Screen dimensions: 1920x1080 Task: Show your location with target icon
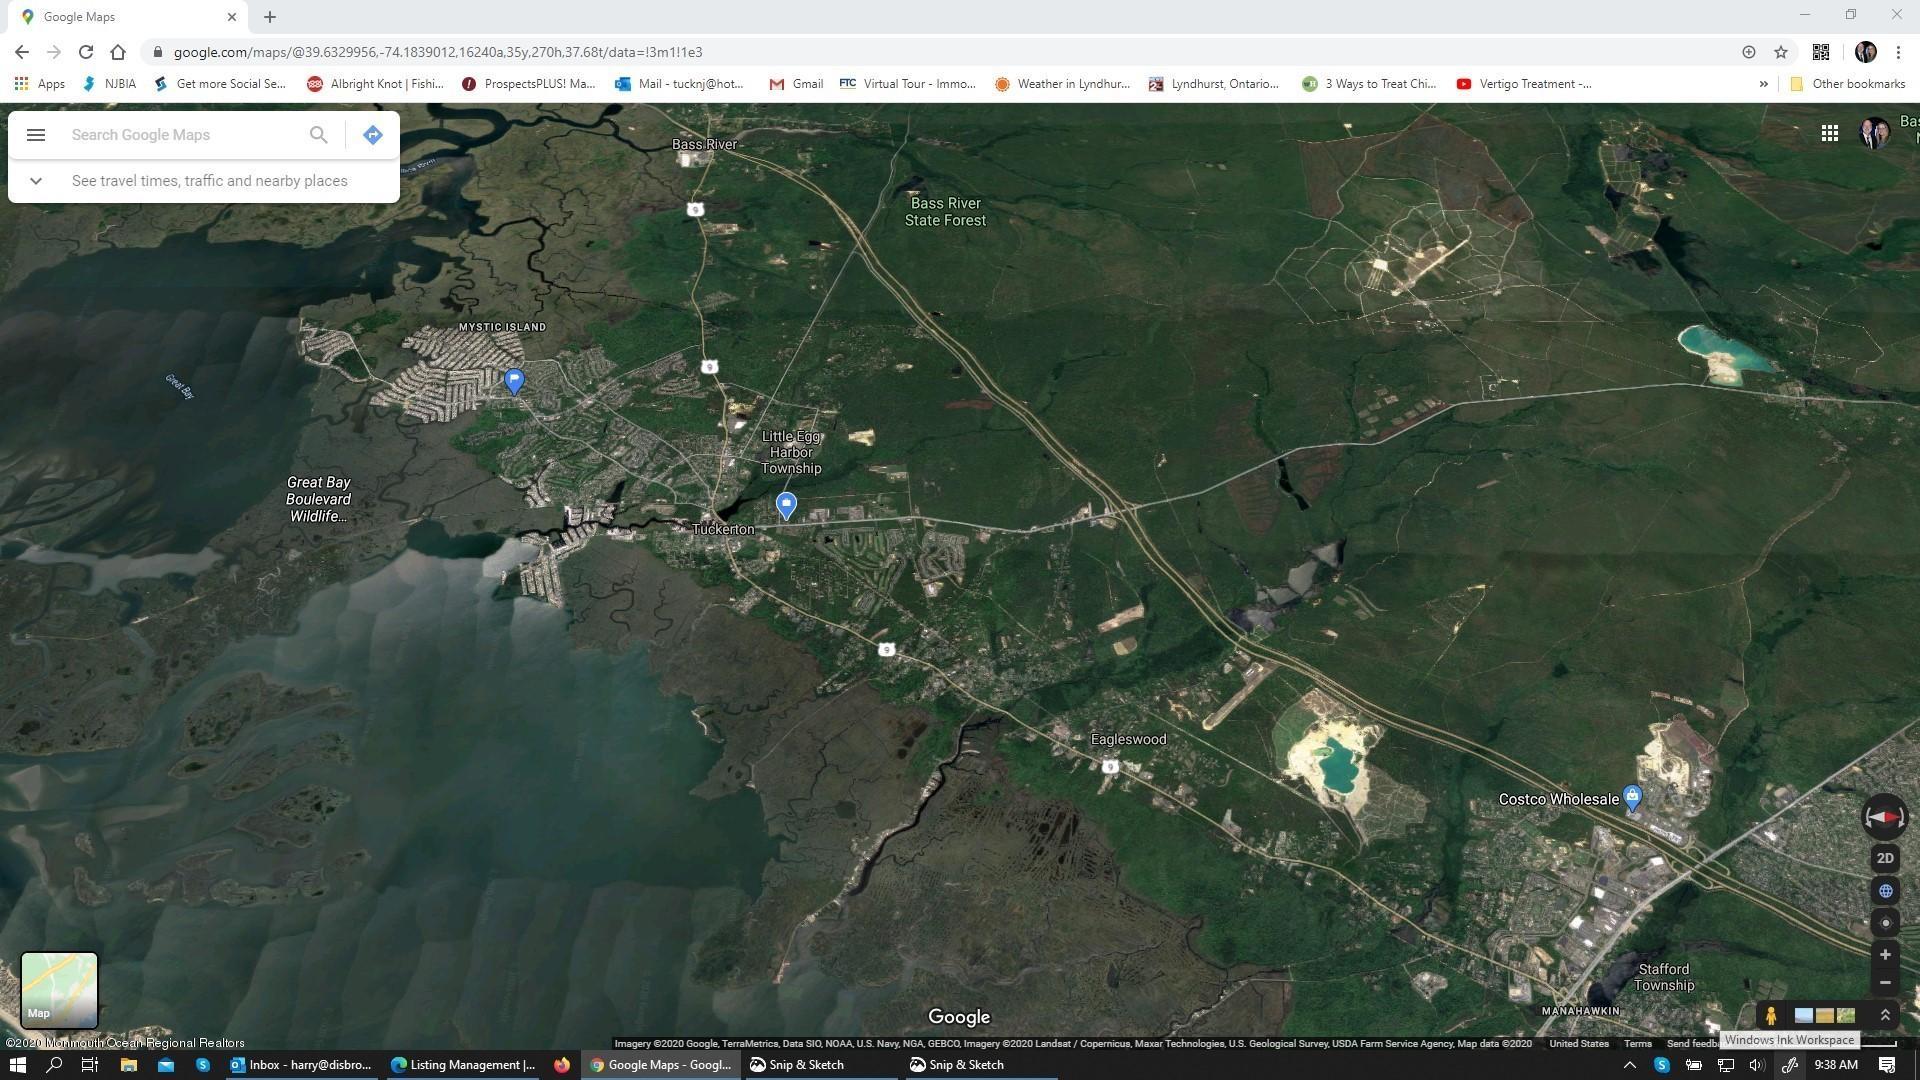coord(1885,923)
